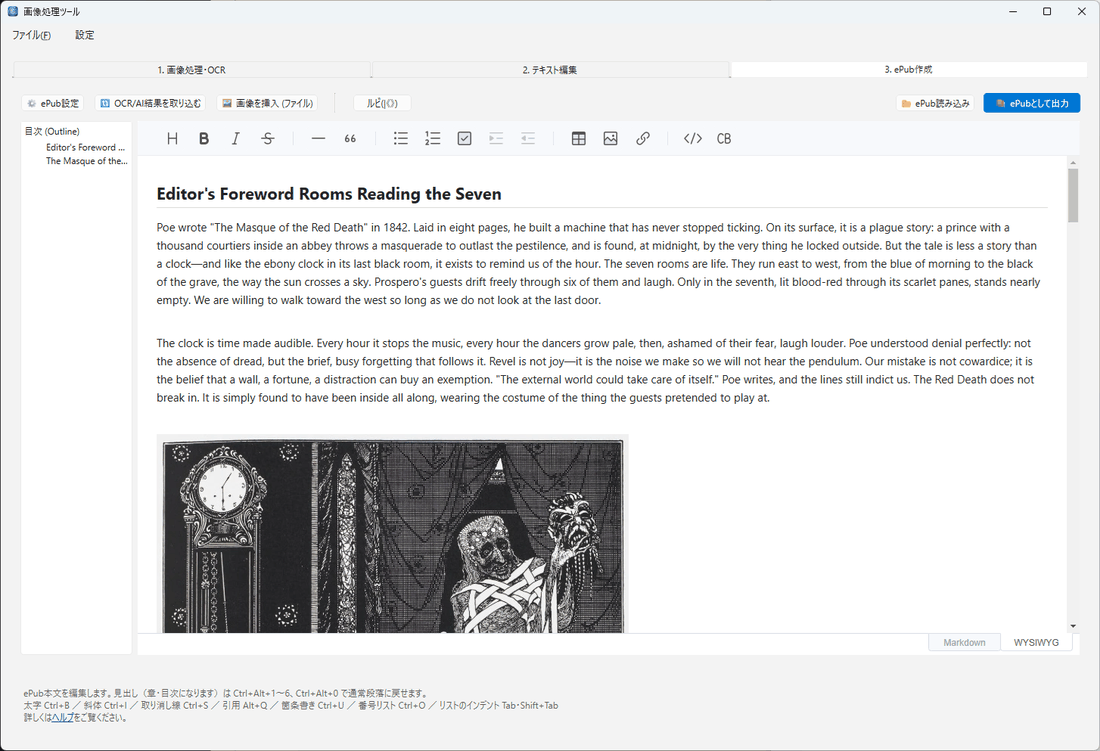Viewport: 1100px width, 751px height.
Task: Click the blockquote icon
Action: (x=350, y=139)
